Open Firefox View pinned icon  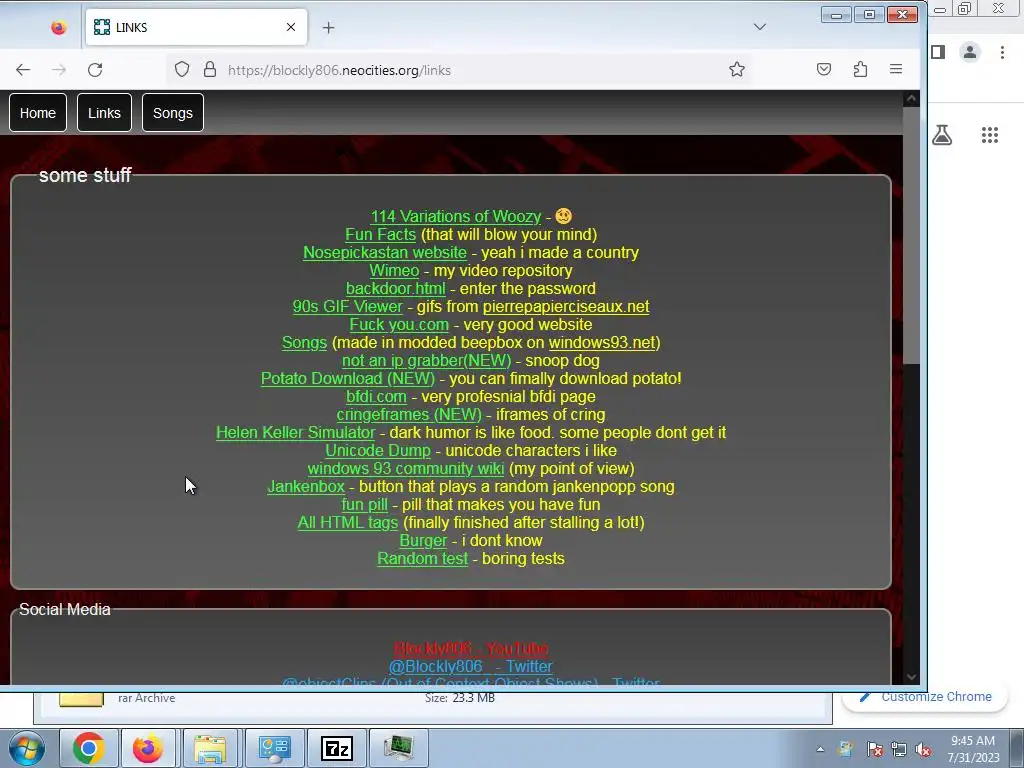59,27
